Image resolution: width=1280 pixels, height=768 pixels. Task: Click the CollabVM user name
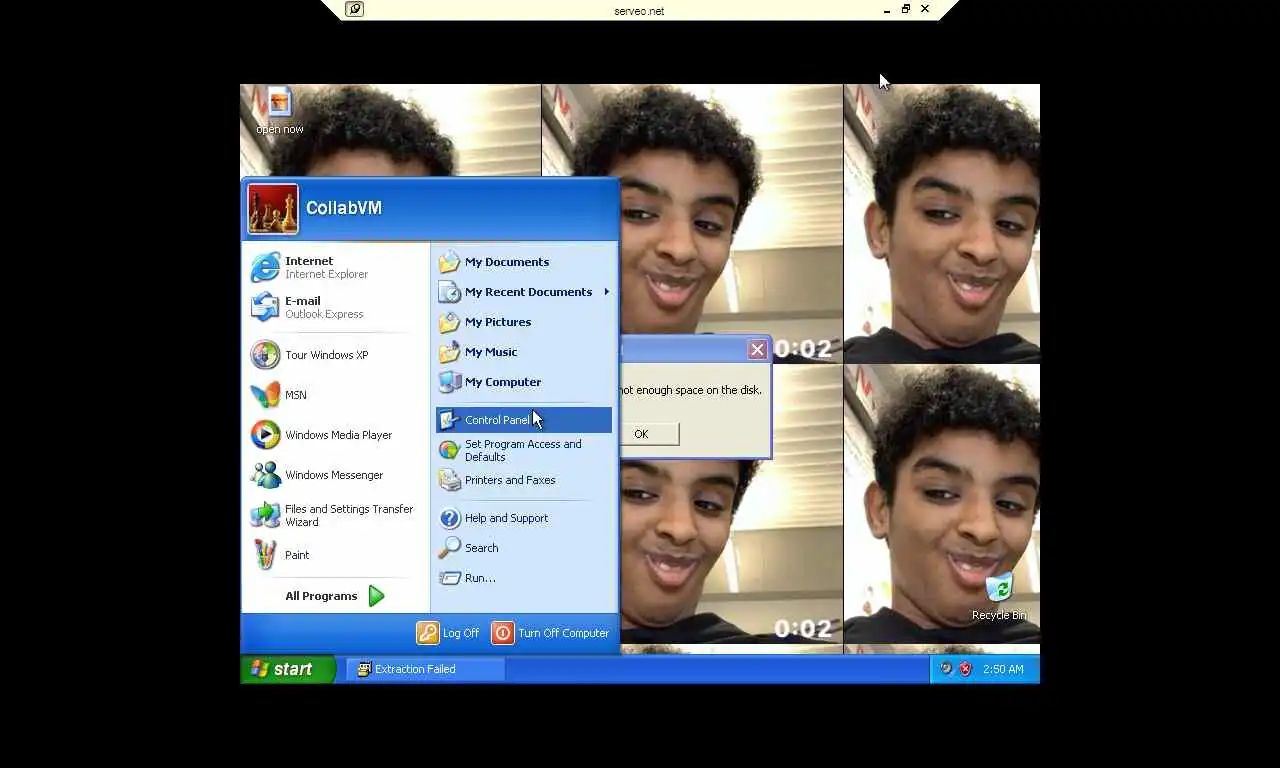pos(344,208)
